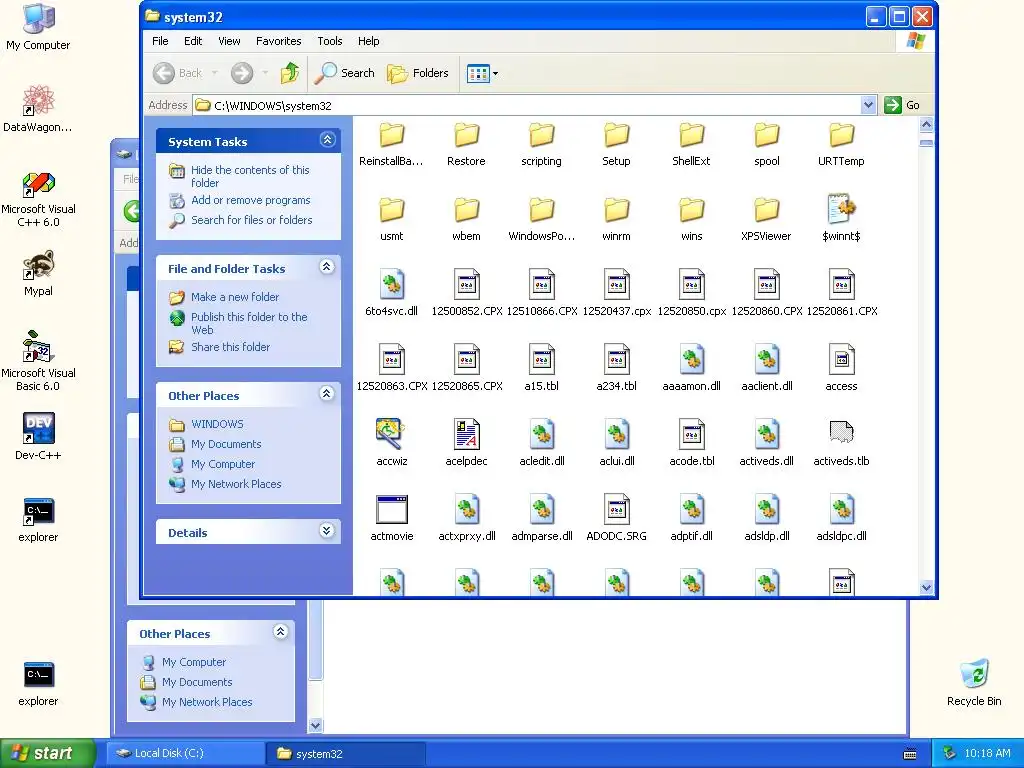Select the access file icon
Viewport: 1024px width, 768px height.
842,359
